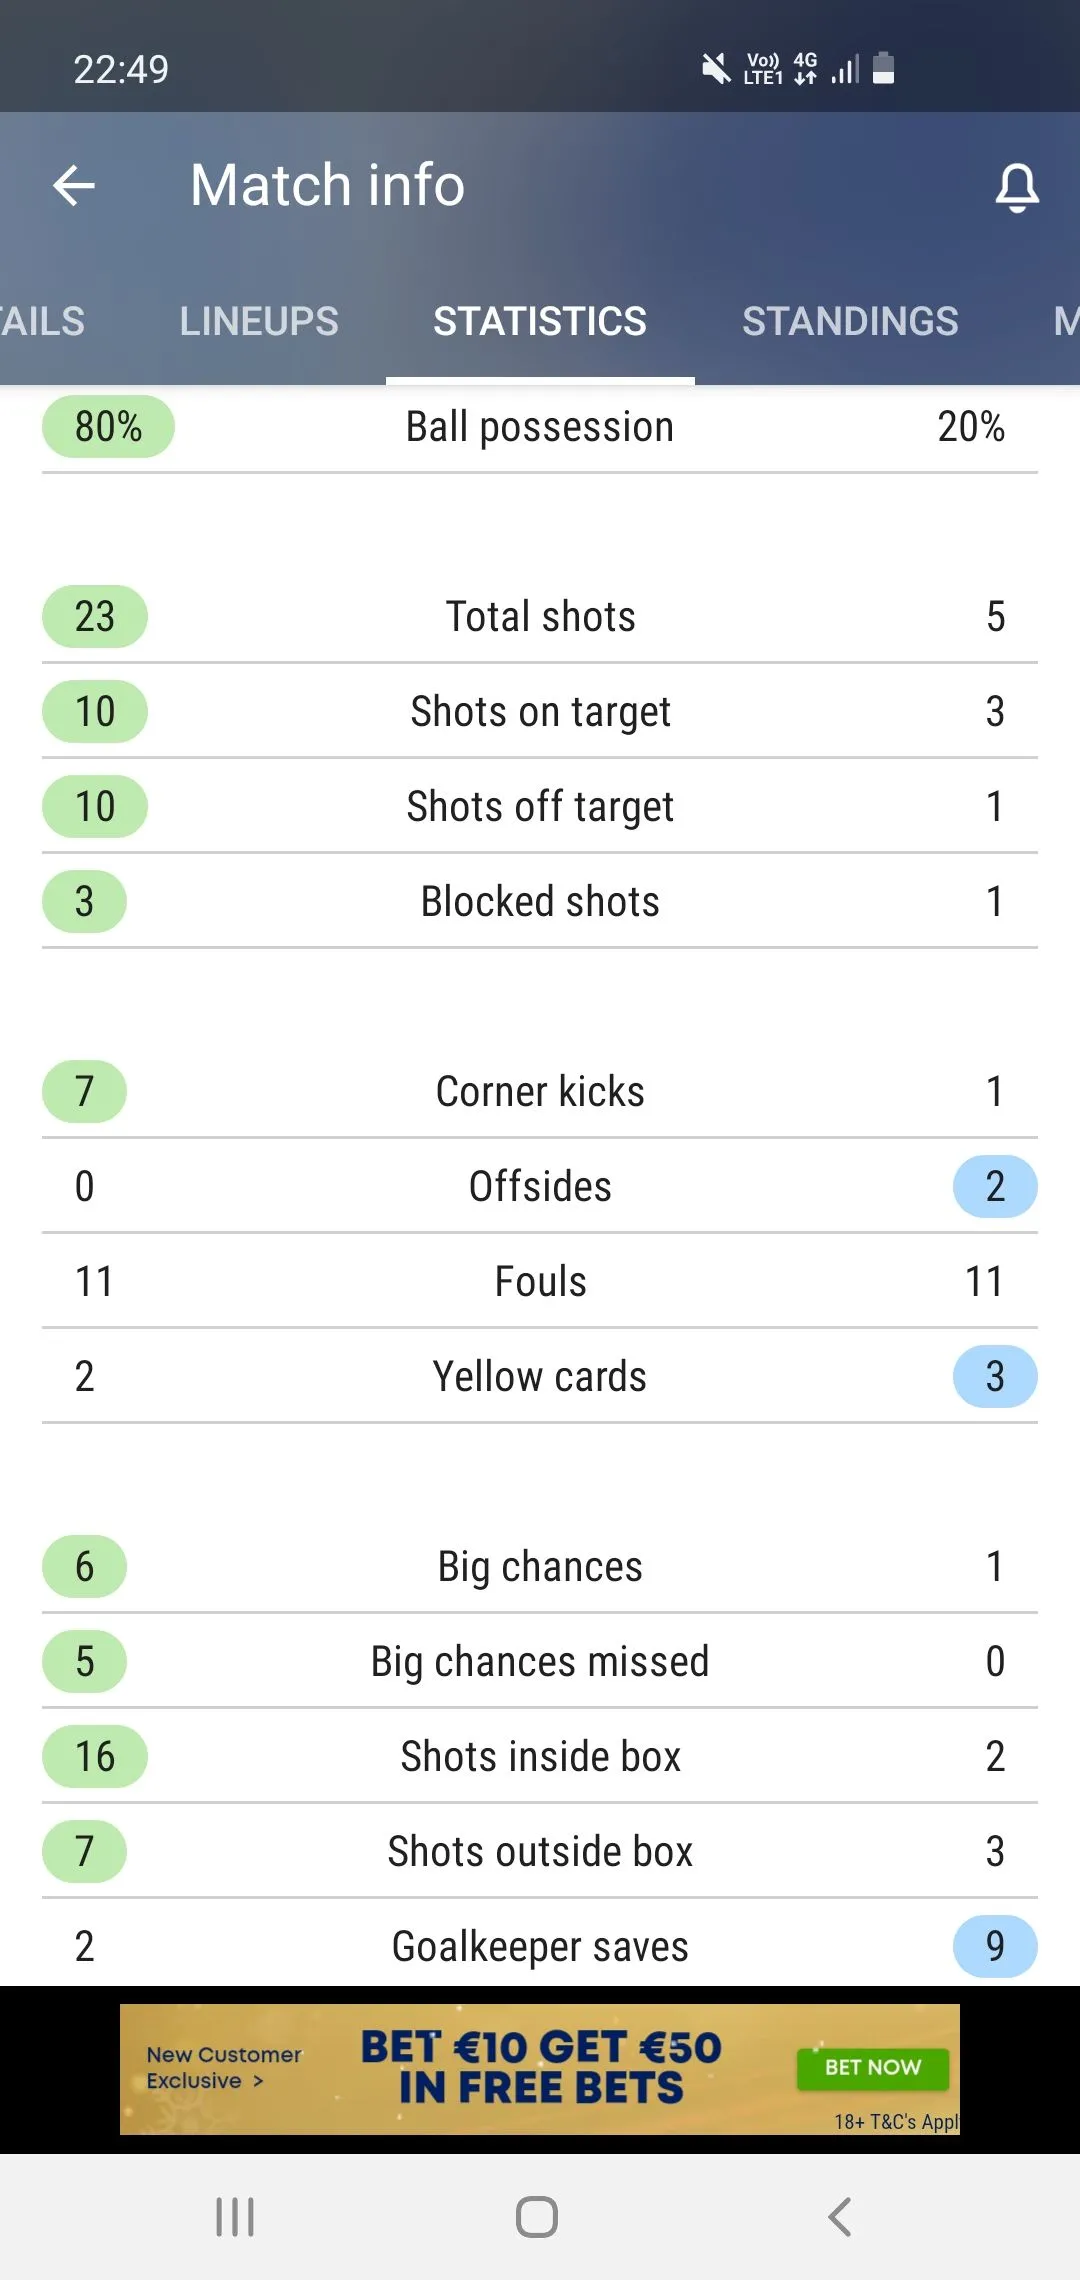The image size is (1080, 2280).
Task: Open the partially visible DETAILS tab
Action: (x=40, y=321)
